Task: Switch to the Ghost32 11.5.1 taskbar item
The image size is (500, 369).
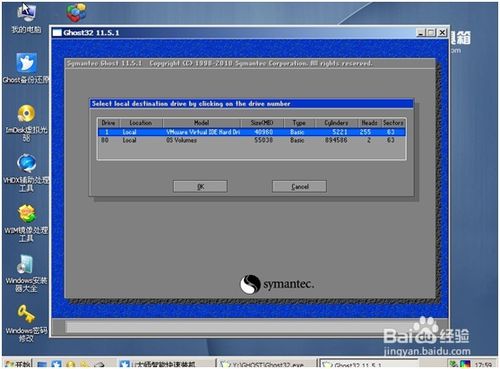Action: (x=368, y=364)
